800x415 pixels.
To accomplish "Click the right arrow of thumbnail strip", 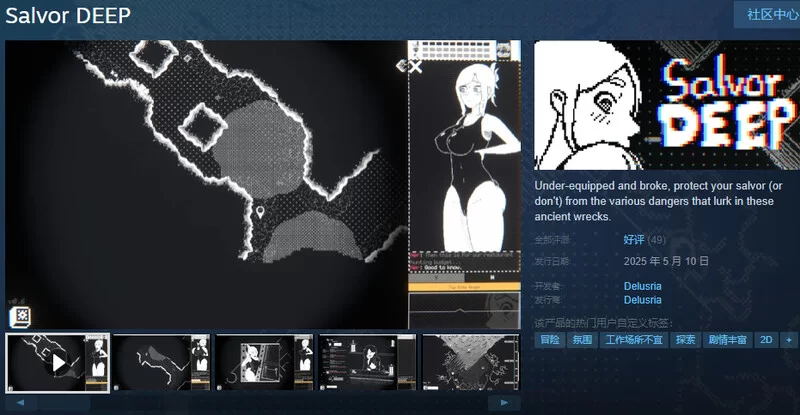I will (504, 403).
